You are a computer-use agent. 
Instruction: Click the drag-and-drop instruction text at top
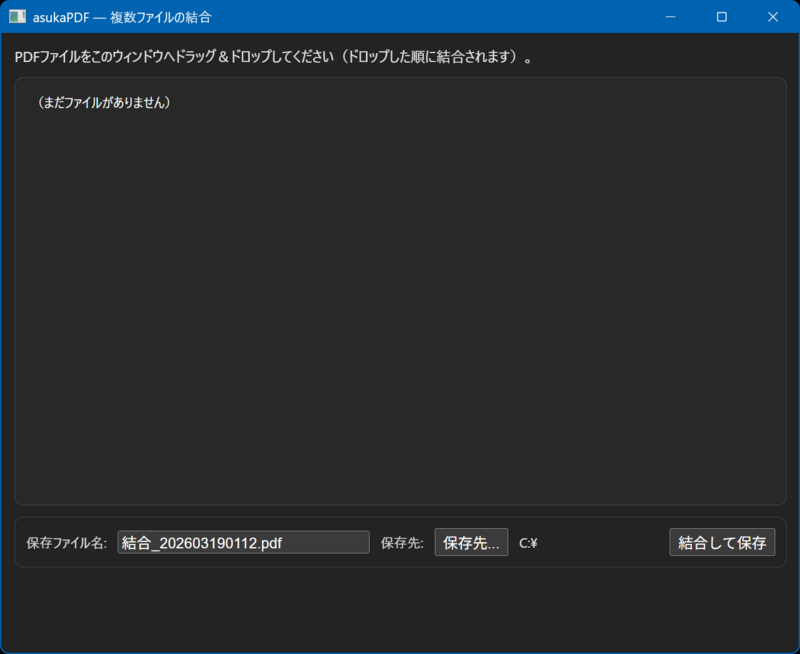click(270, 57)
